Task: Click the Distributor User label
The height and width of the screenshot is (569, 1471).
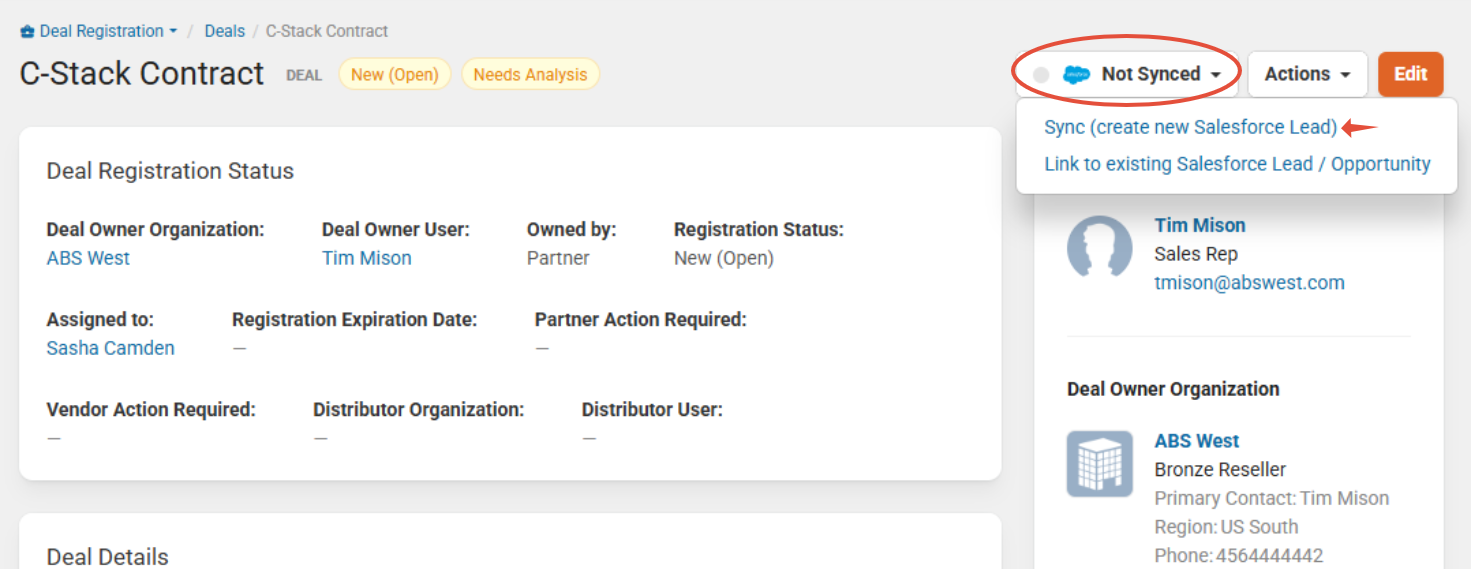Action: (x=652, y=410)
